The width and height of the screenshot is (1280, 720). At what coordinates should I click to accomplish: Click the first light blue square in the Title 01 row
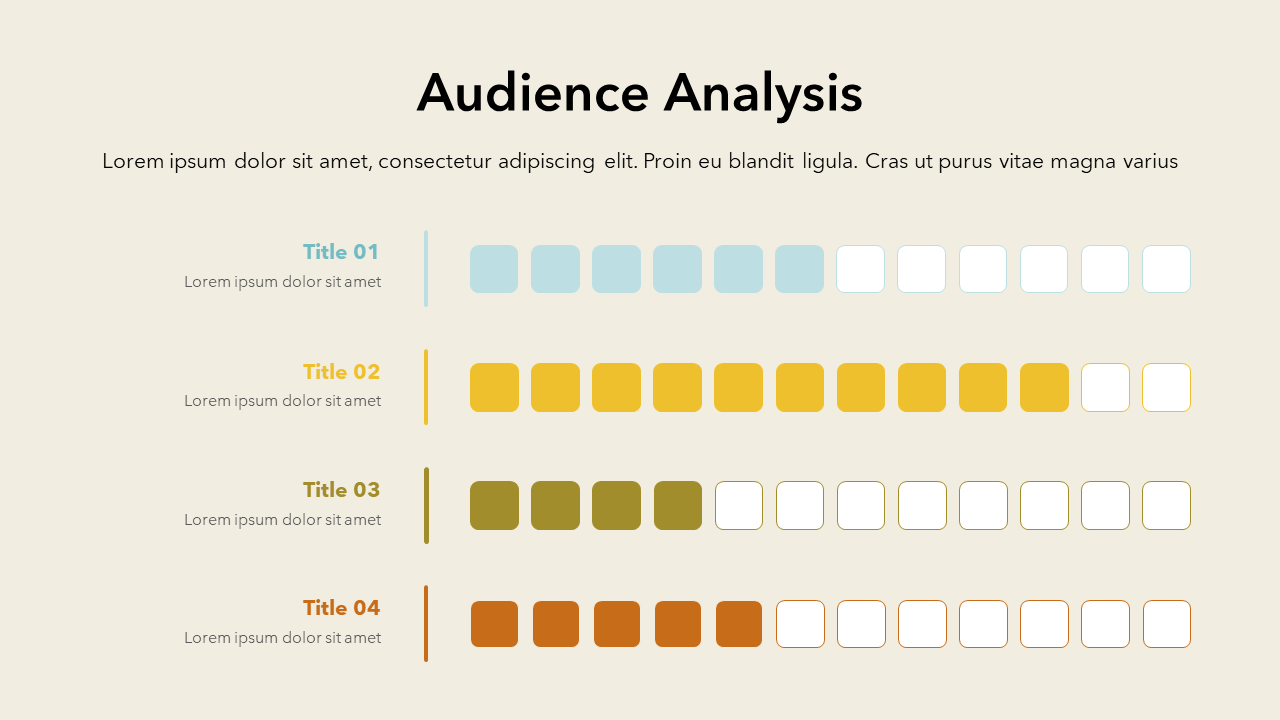point(494,269)
